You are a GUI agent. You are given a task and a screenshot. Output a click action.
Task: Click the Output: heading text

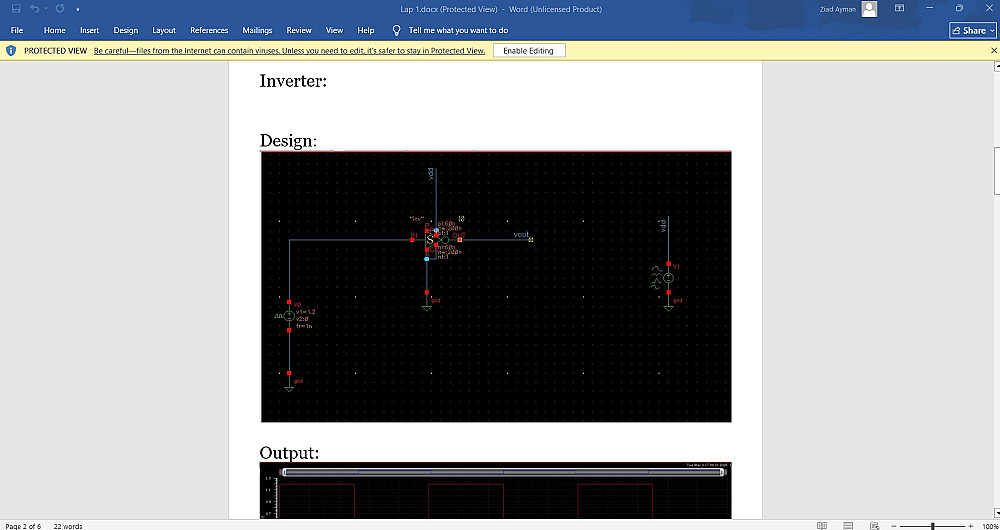tap(289, 453)
